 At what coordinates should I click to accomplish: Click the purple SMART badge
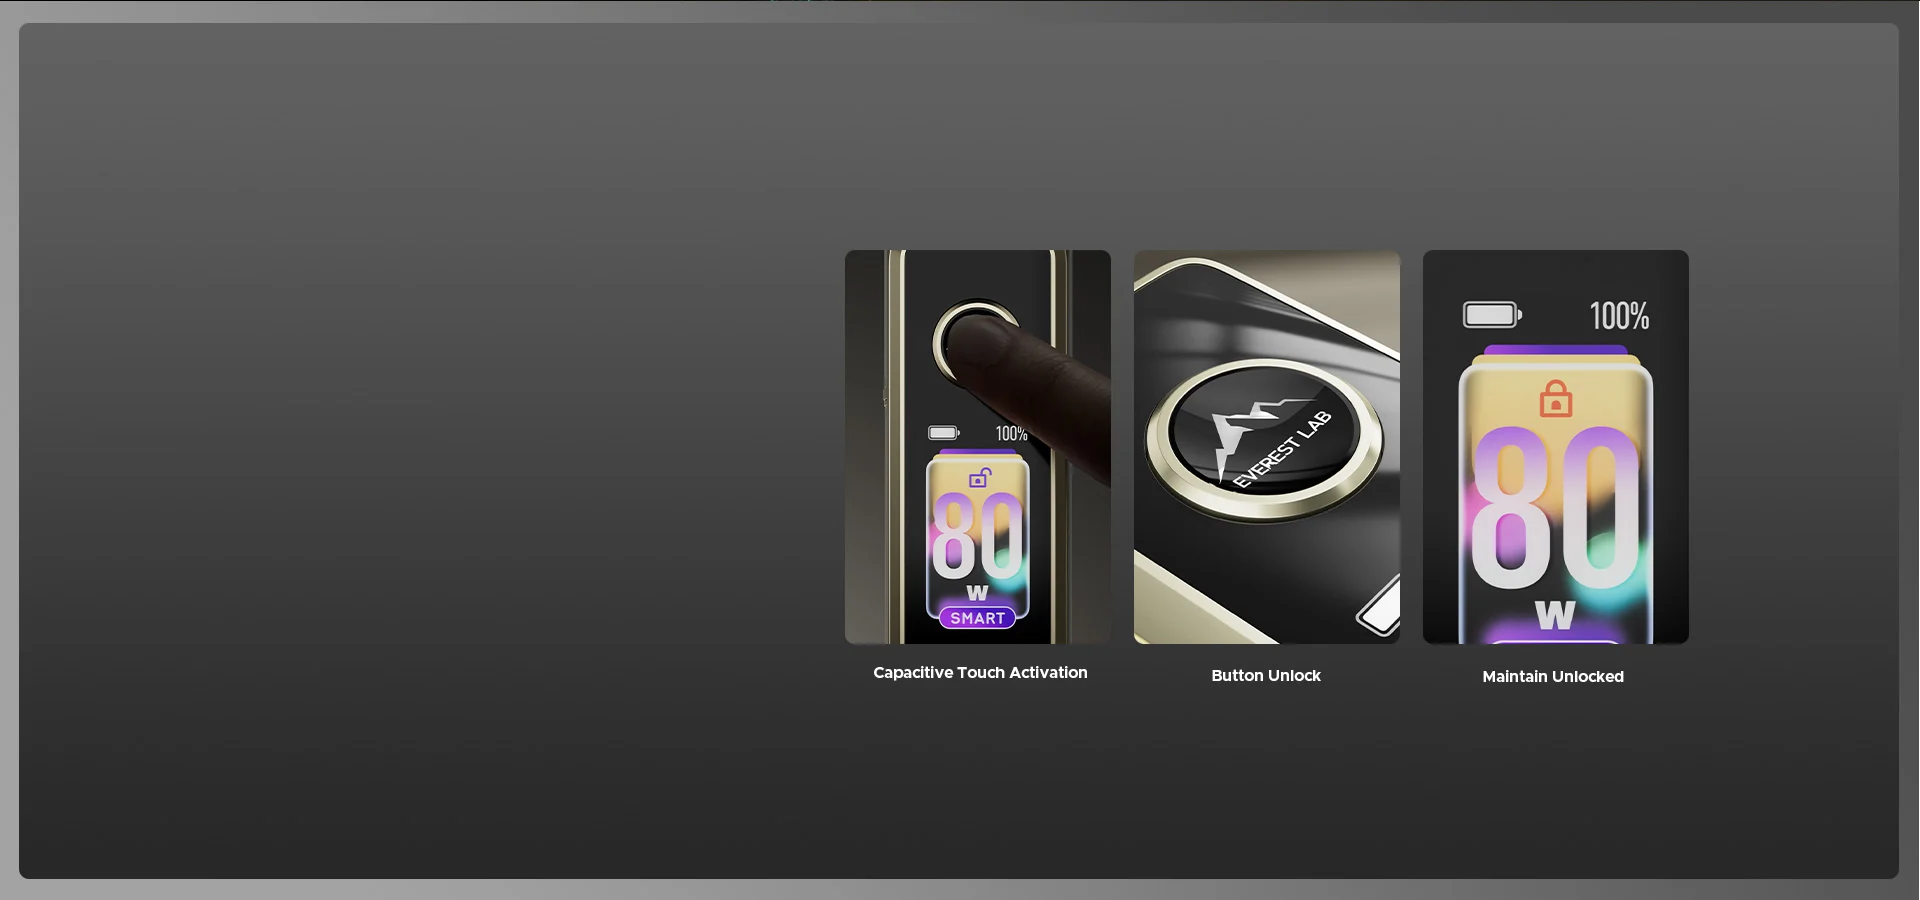pyautogui.click(x=977, y=618)
